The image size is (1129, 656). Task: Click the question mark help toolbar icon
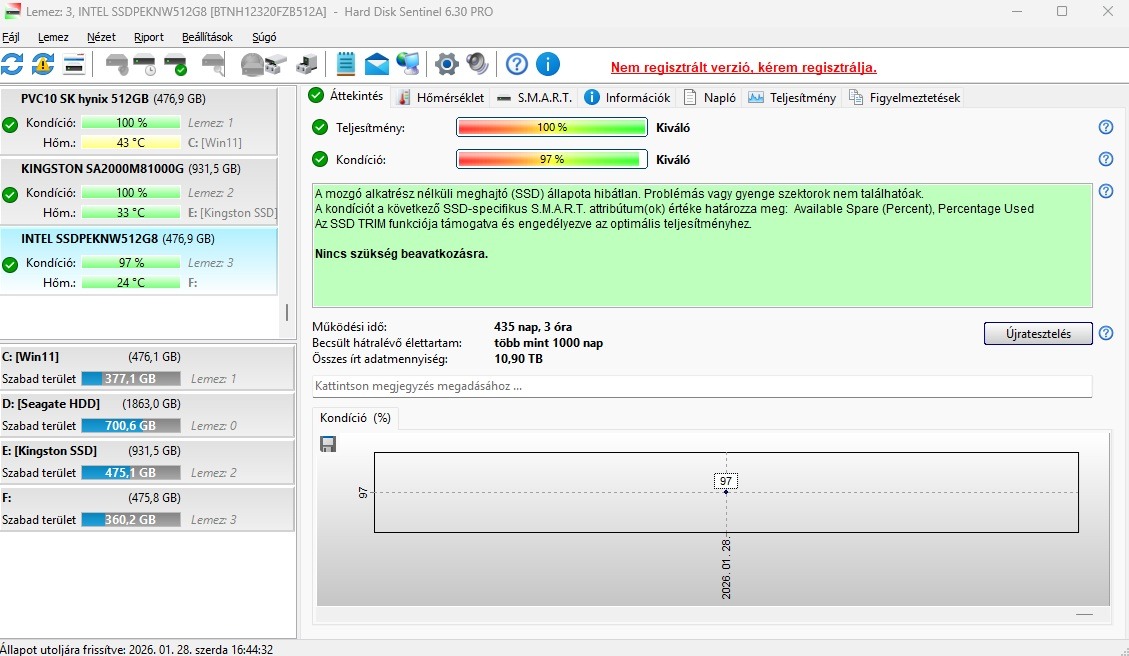click(x=516, y=64)
